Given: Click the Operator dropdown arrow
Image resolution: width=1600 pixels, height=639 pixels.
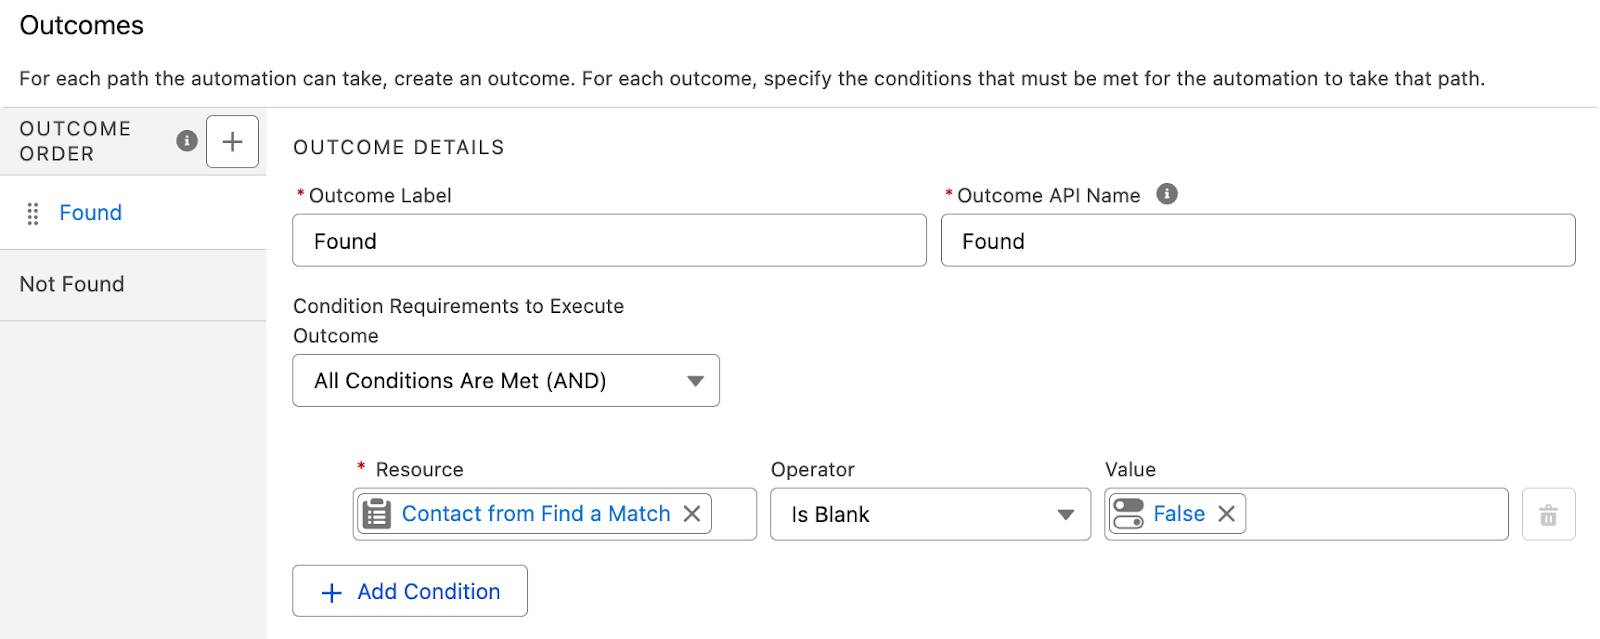Looking at the screenshot, I should point(1065,515).
